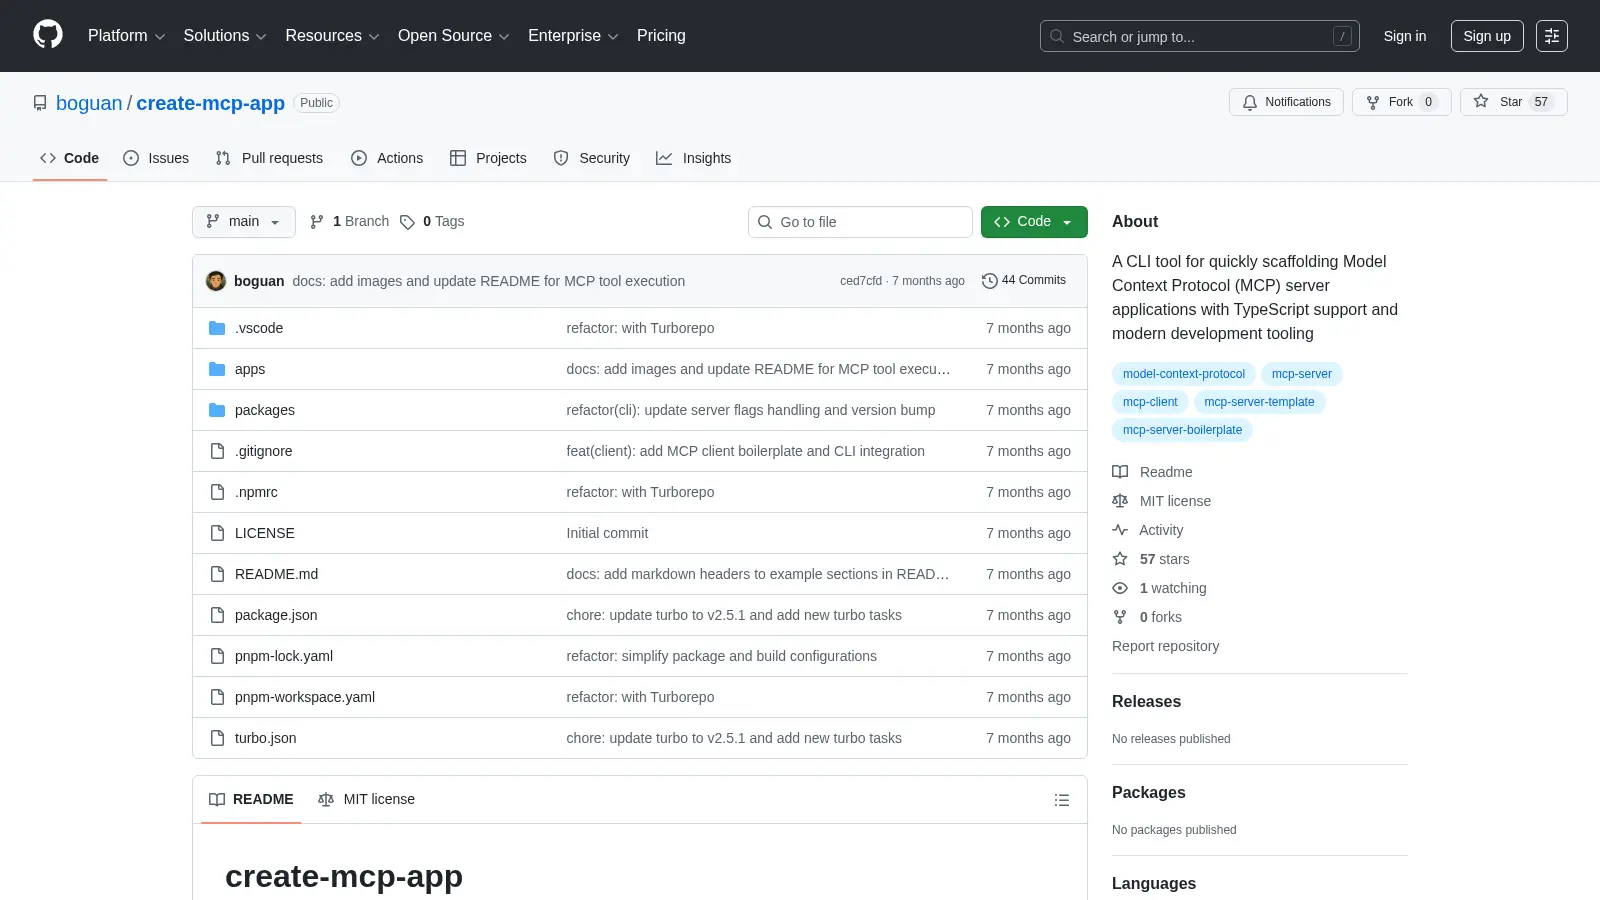Click the search magnifier icon in header
This screenshot has height=900, width=1600.
point(1057,36)
